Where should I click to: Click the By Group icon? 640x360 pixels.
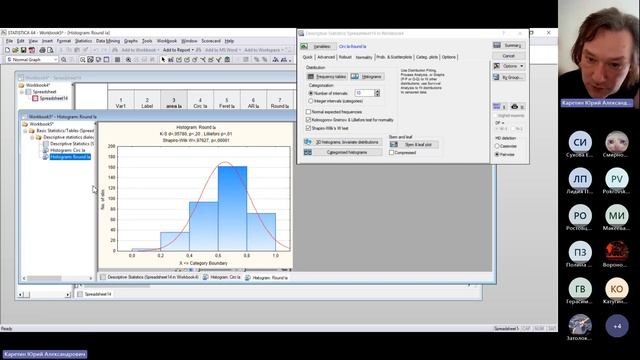tap(497, 77)
